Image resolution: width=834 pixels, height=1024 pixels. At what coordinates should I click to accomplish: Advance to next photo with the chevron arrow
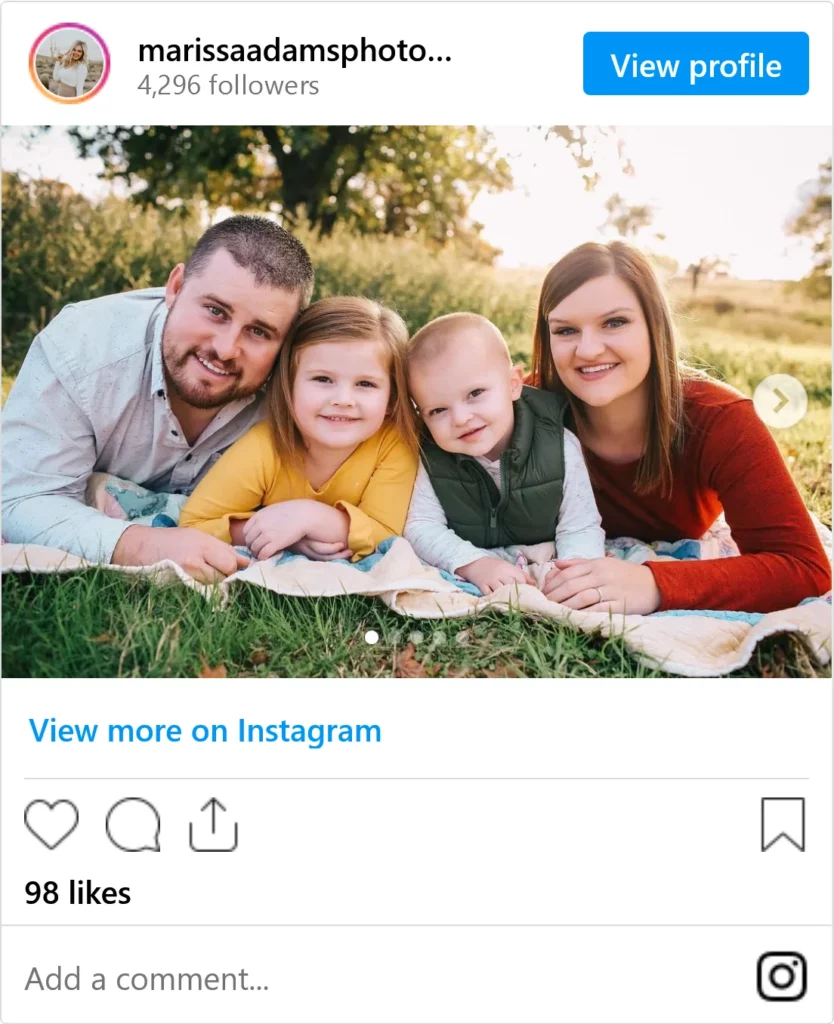point(780,401)
